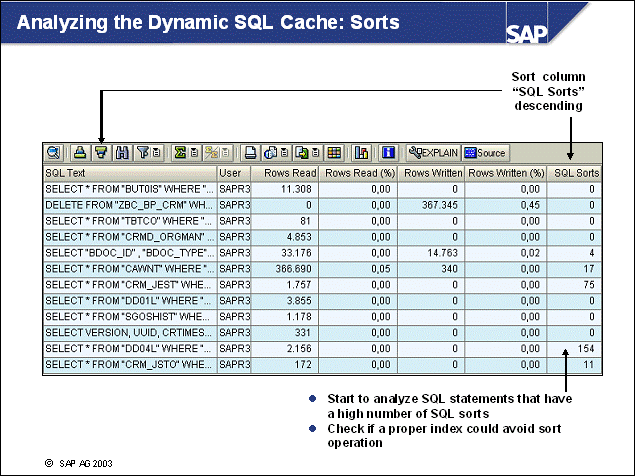Select the DELETE FROM "ZBC_BP_CRM" row

pyautogui.click(x=130, y=204)
